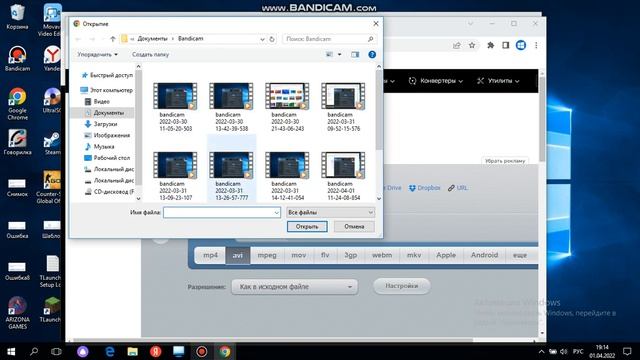Open Chrome three-dot menu
640x360 pixels.
point(536,45)
